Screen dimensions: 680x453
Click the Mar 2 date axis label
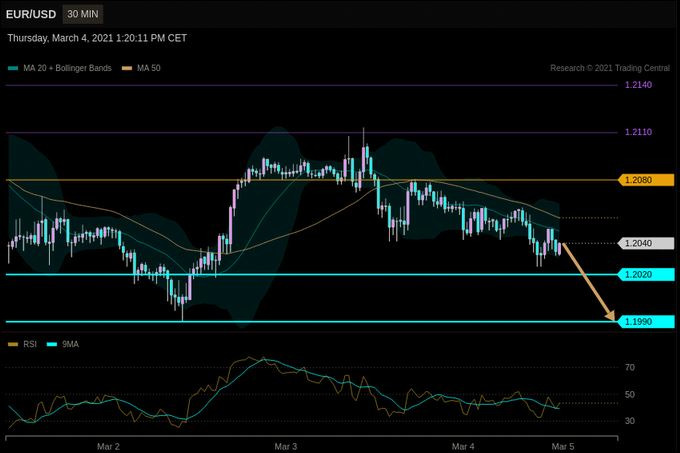pos(108,446)
